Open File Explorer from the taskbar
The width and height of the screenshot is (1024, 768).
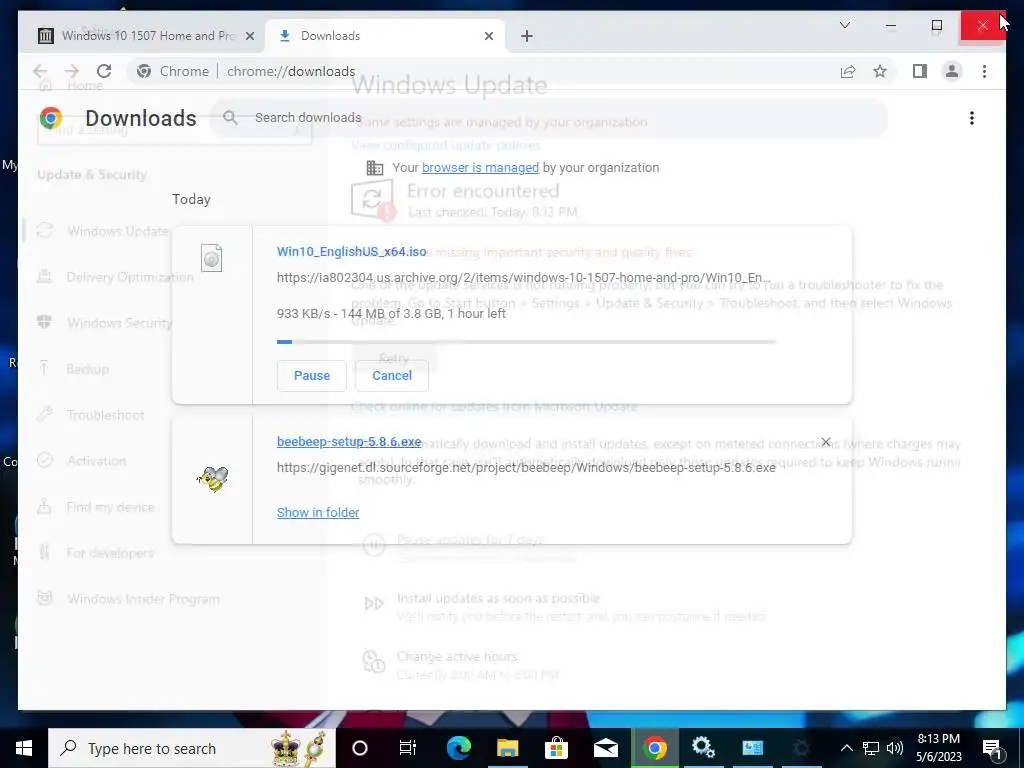click(507, 748)
